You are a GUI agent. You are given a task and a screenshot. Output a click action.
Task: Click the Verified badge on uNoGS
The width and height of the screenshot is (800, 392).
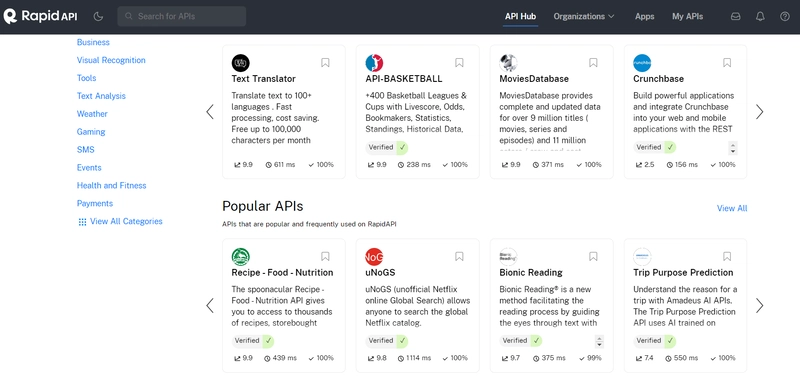click(387, 341)
